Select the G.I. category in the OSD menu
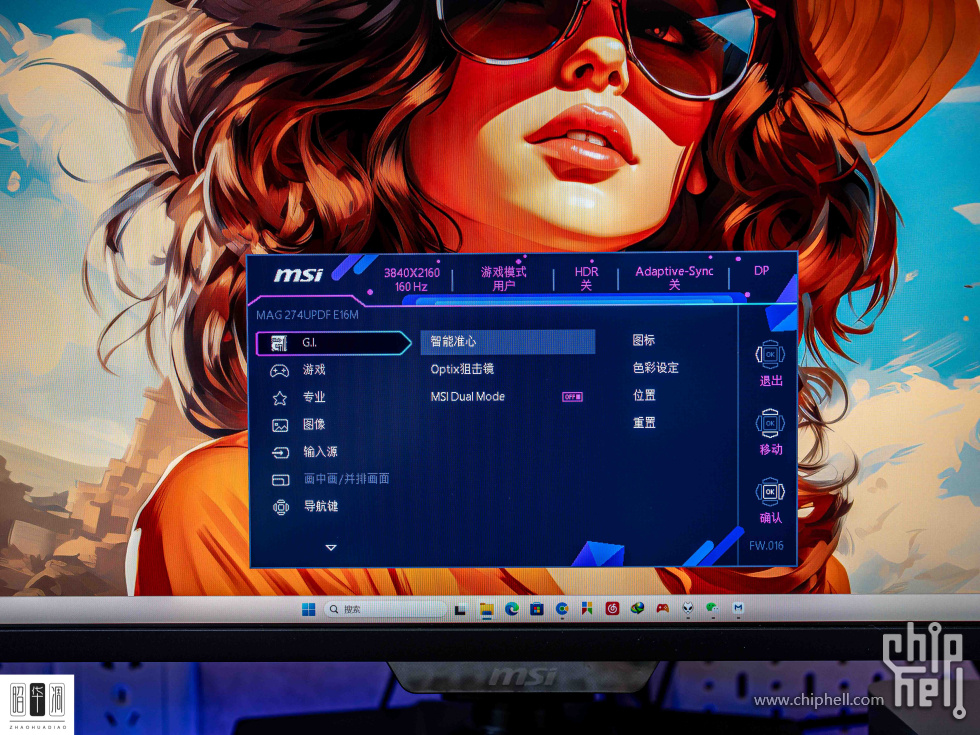Image resolution: width=980 pixels, height=735 pixels. 333,343
